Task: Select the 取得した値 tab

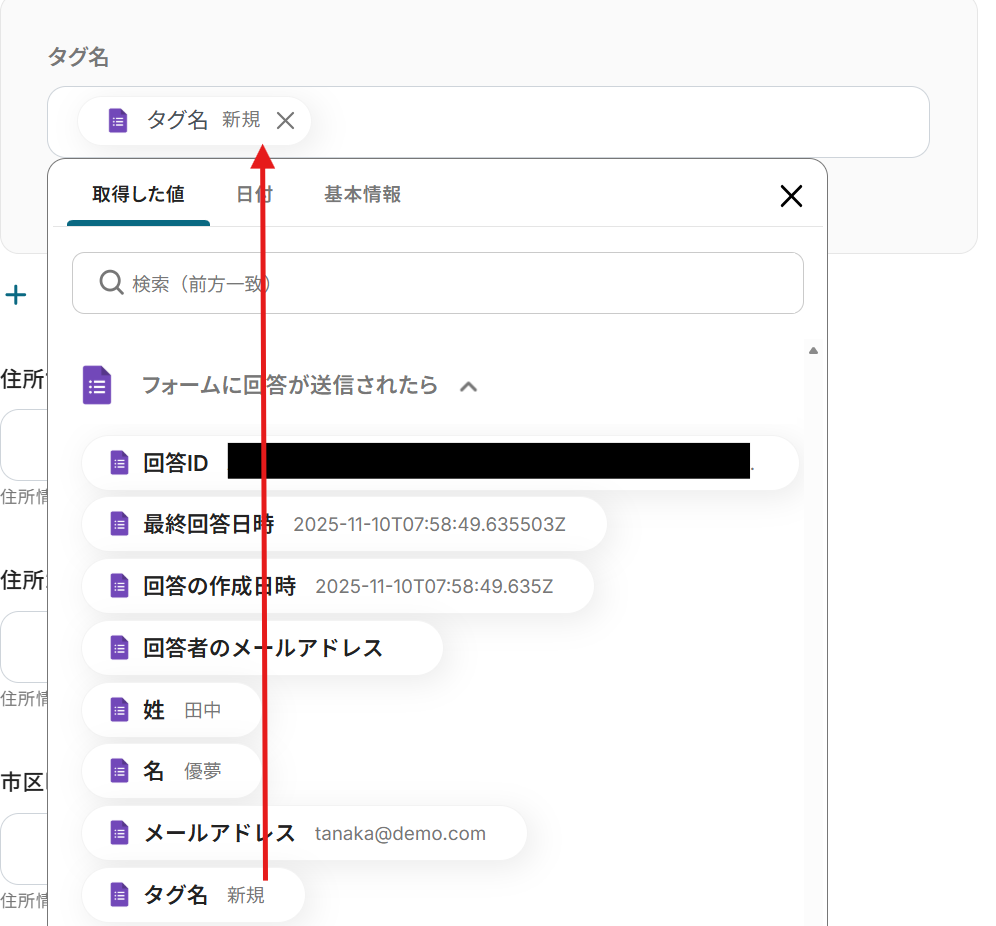Action: tap(138, 195)
